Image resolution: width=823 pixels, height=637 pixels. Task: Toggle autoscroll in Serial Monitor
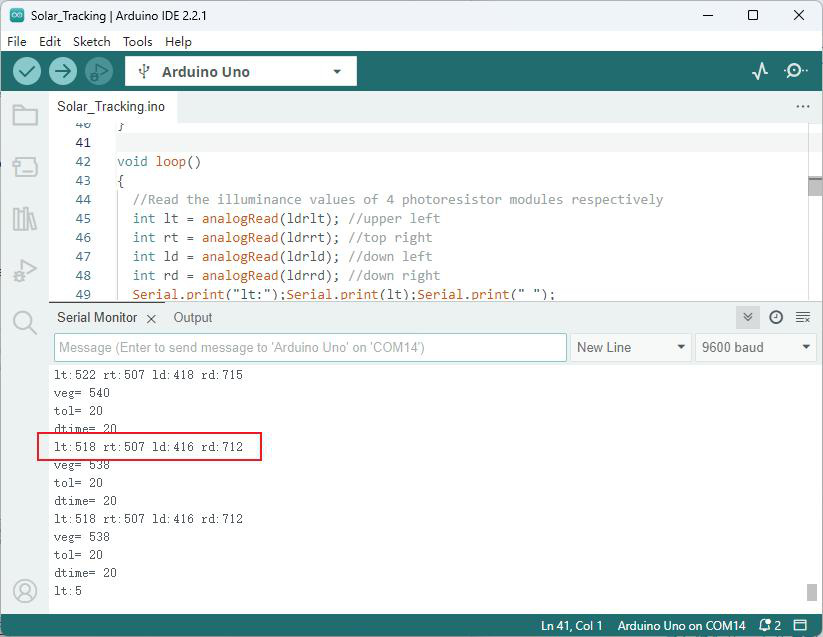[748, 317]
